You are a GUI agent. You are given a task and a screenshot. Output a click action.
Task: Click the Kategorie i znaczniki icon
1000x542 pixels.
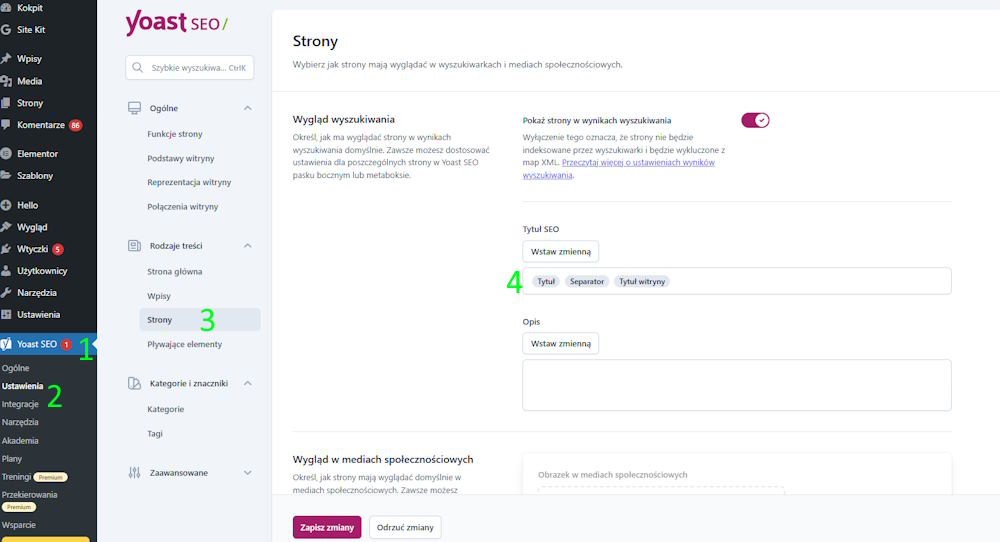coord(135,383)
